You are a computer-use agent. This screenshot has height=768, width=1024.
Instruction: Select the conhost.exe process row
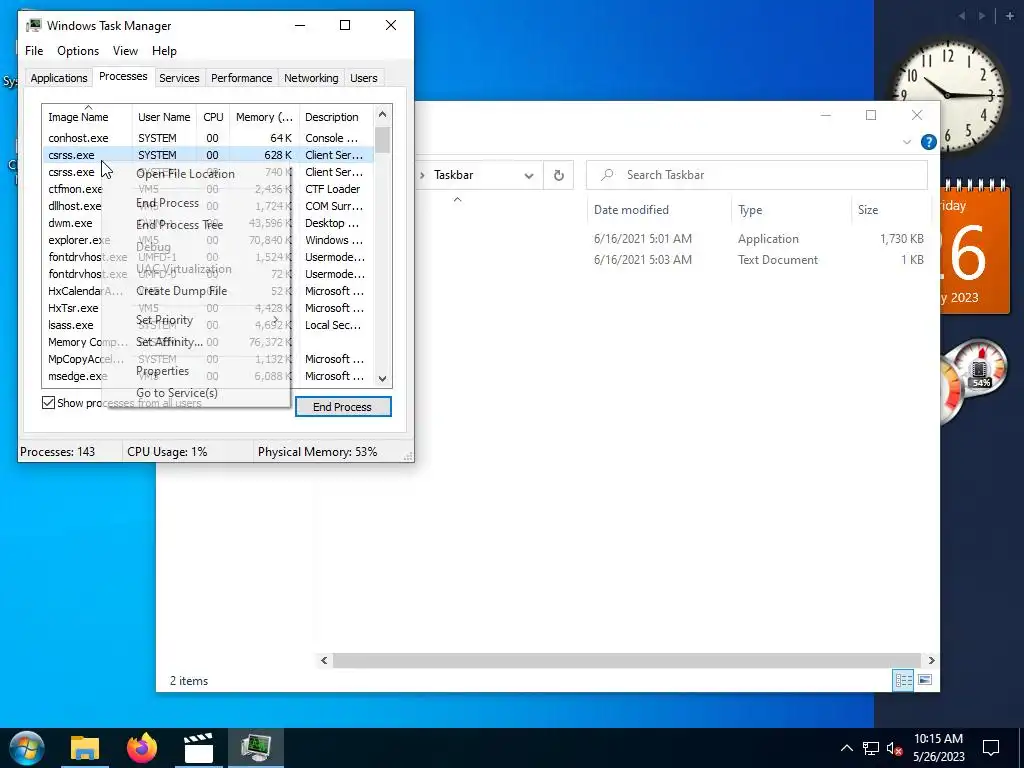[208, 138]
